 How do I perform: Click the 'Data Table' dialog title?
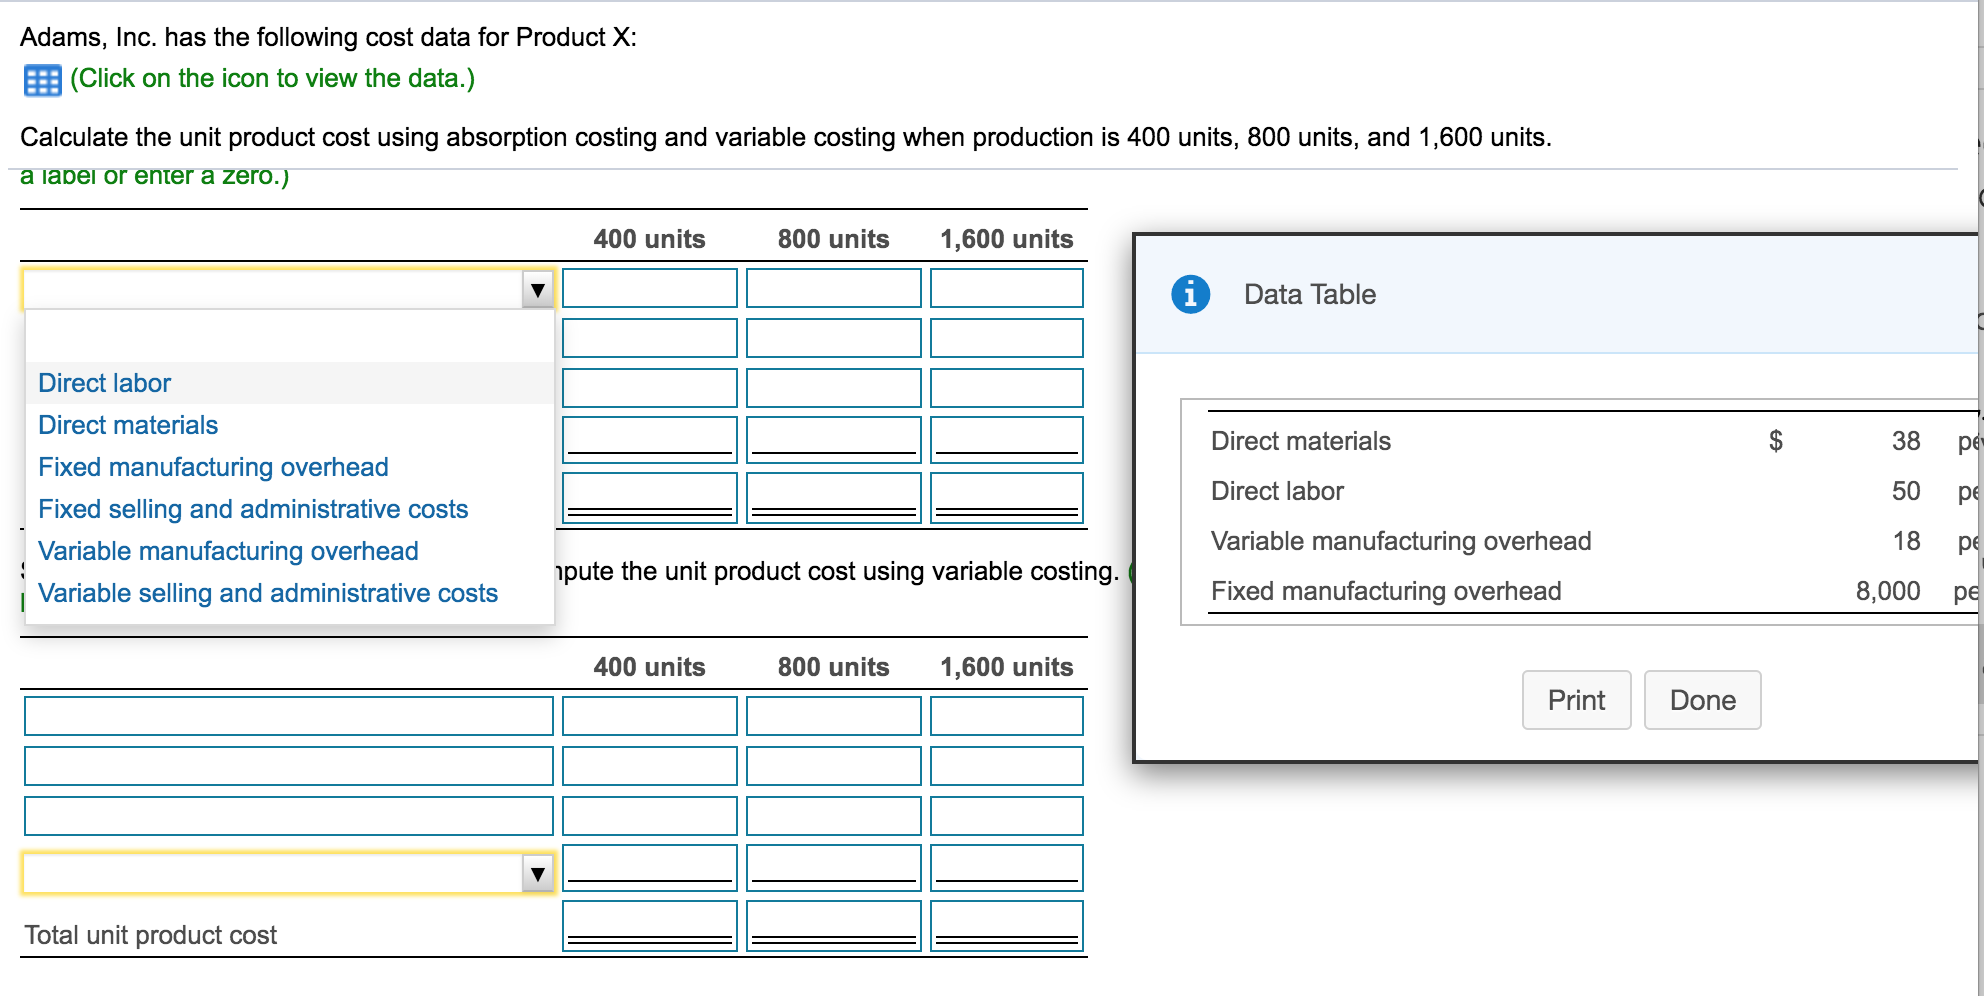1310,294
